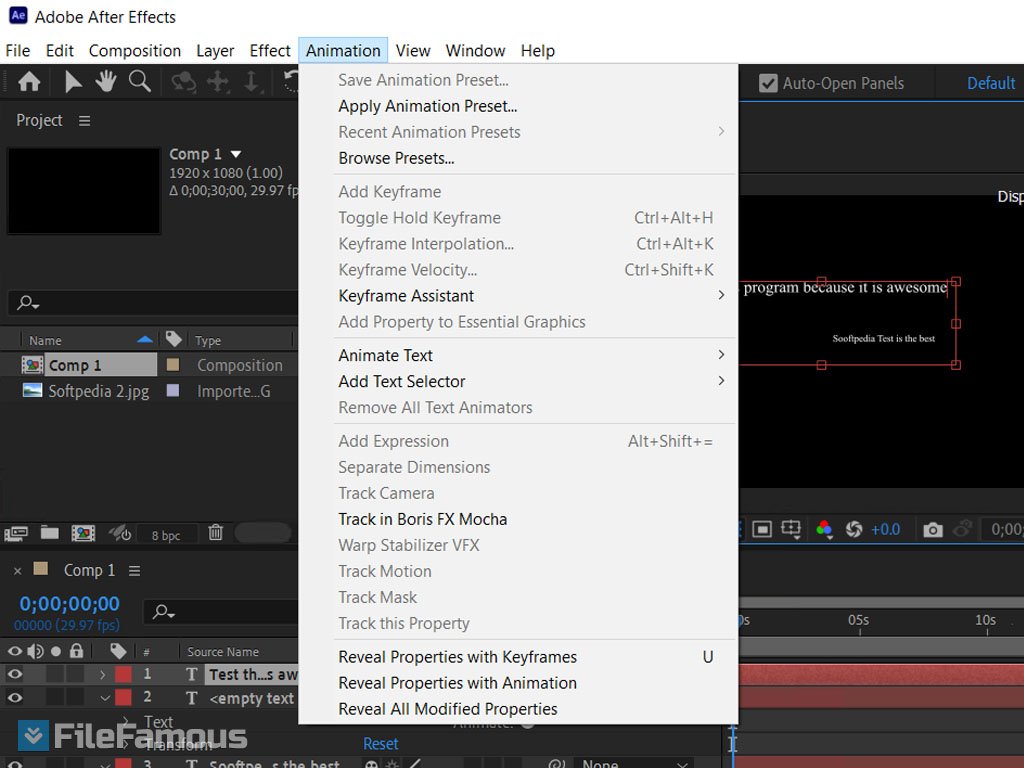
Task: Click the 8 bpc color depth button
Action: [x=166, y=536]
